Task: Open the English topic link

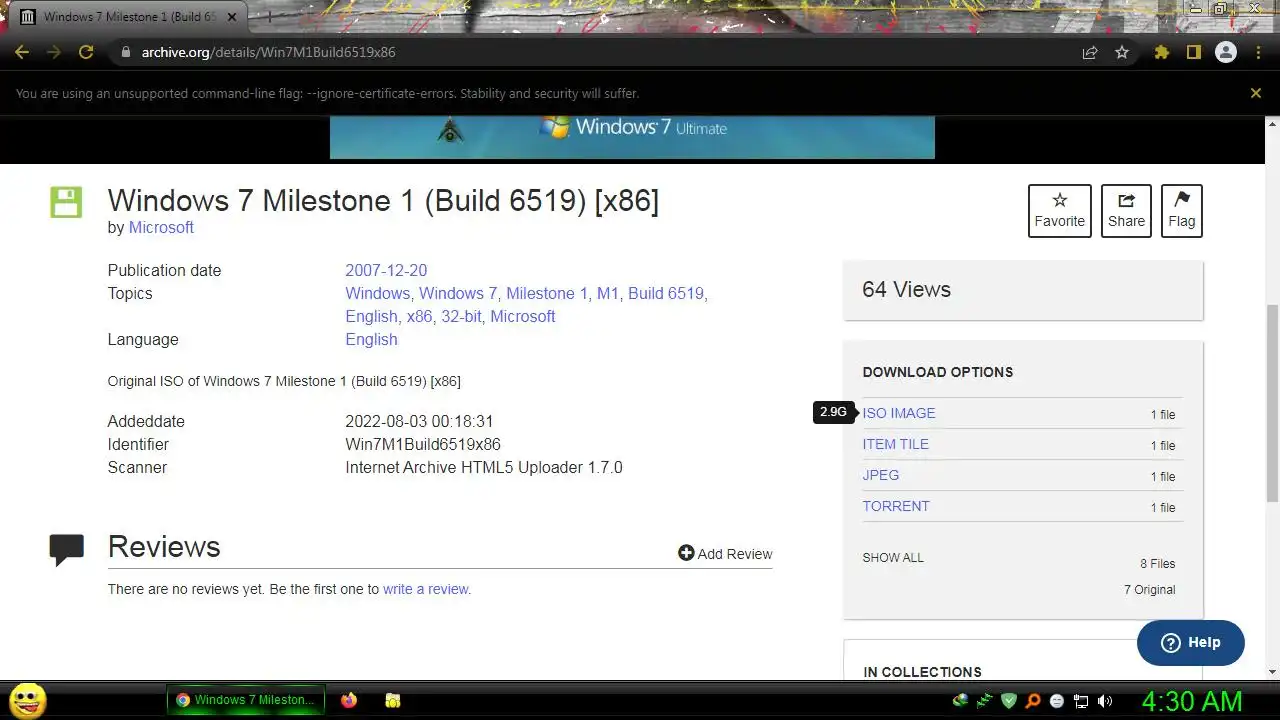Action: 371,316
